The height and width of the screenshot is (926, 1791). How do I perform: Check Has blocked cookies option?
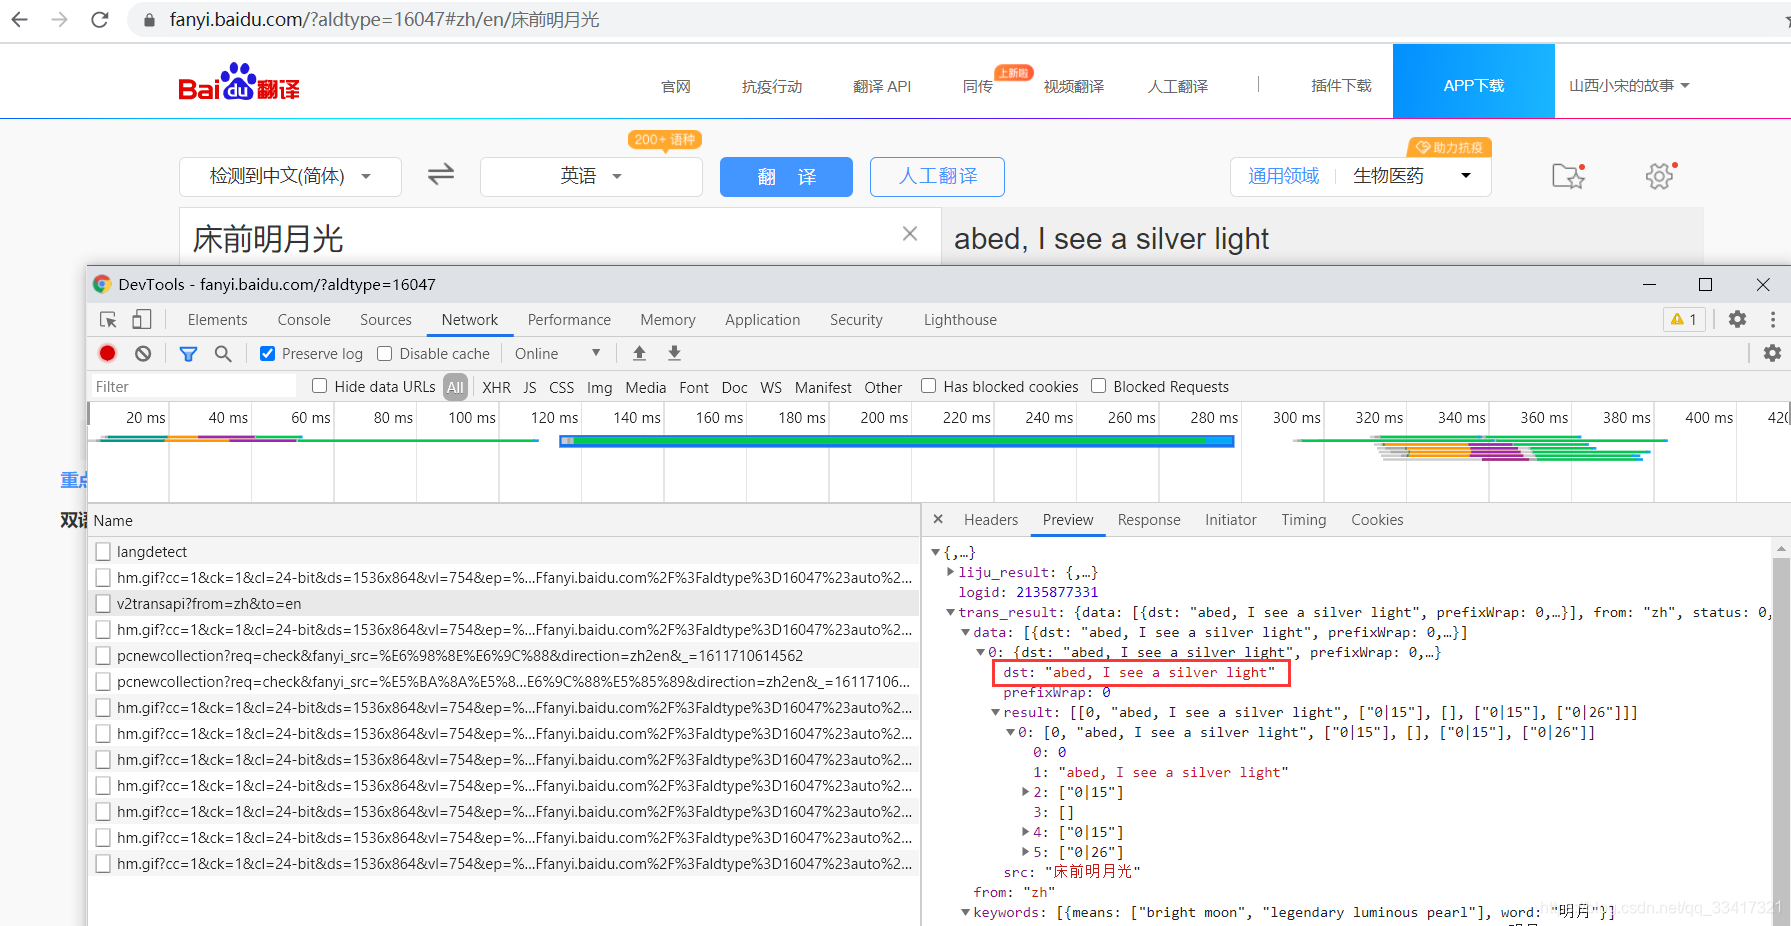(x=928, y=386)
